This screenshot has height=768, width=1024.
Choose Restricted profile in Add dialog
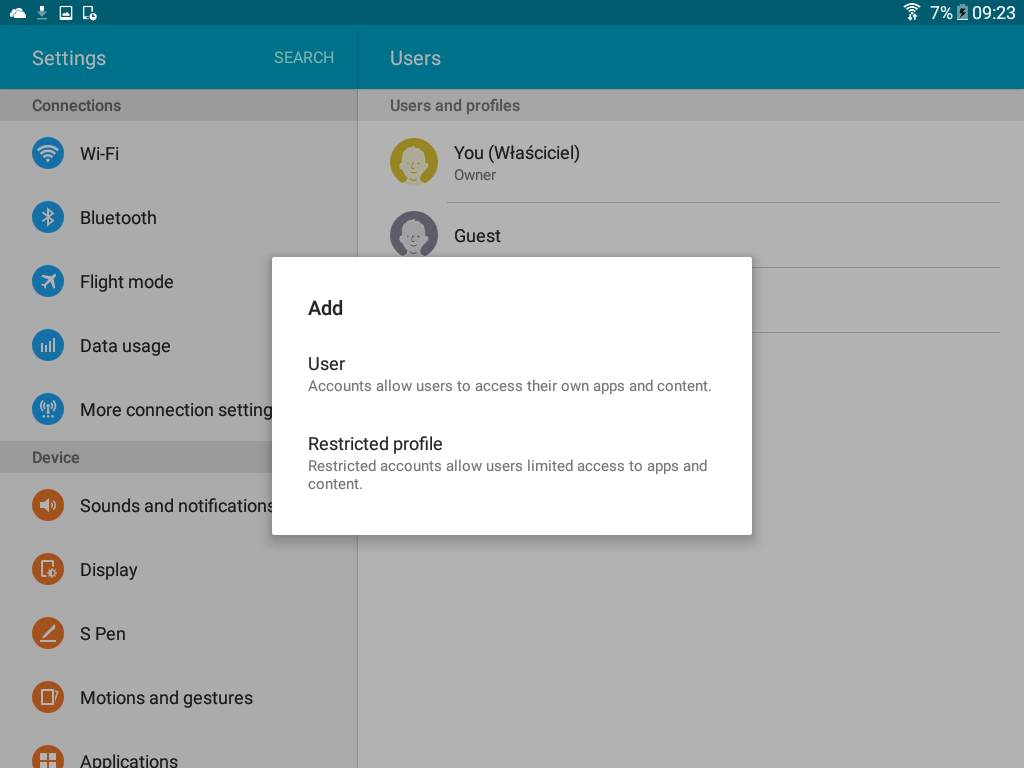(510, 462)
